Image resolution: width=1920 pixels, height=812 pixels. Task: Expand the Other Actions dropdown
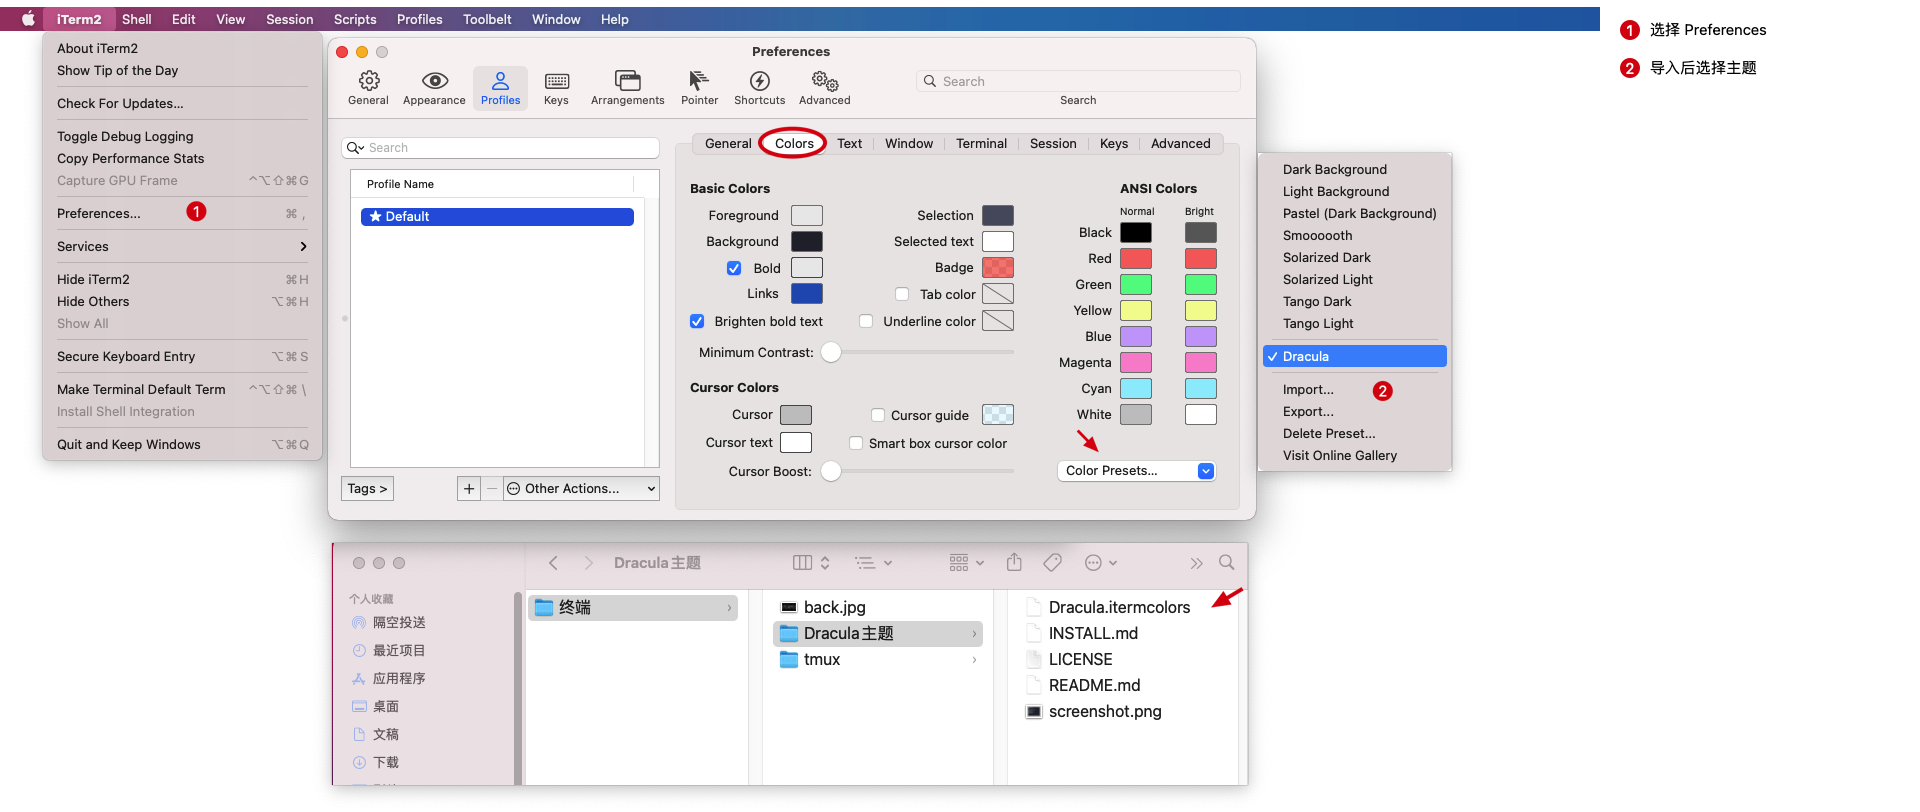tap(581, 489)
